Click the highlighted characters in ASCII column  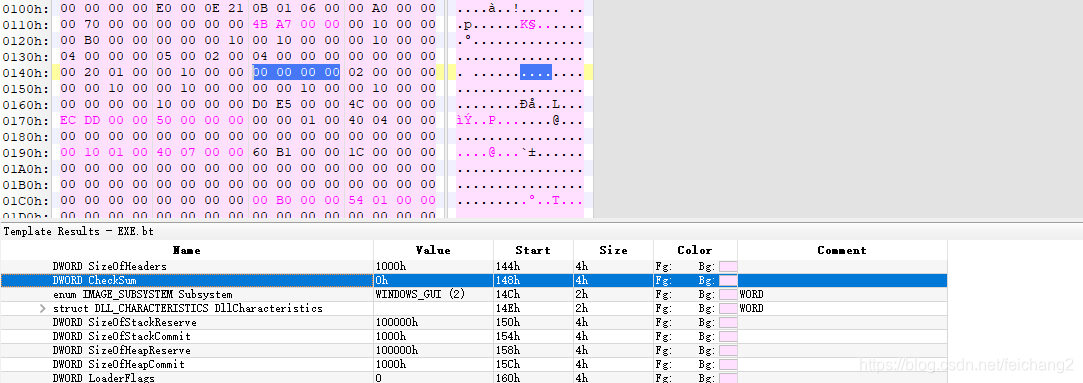(x=536, y=72)
